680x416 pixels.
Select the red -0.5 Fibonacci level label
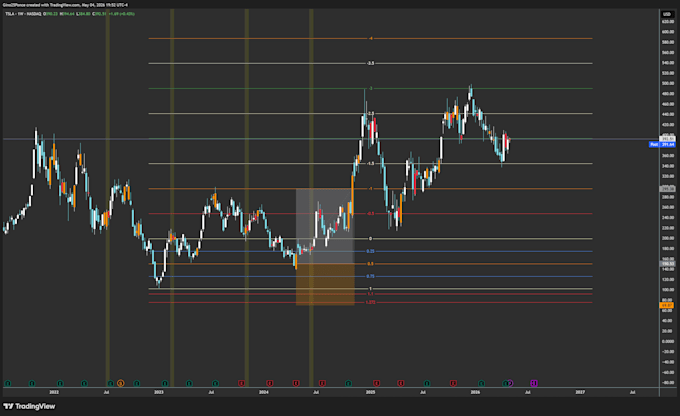(x=370, y=213)
